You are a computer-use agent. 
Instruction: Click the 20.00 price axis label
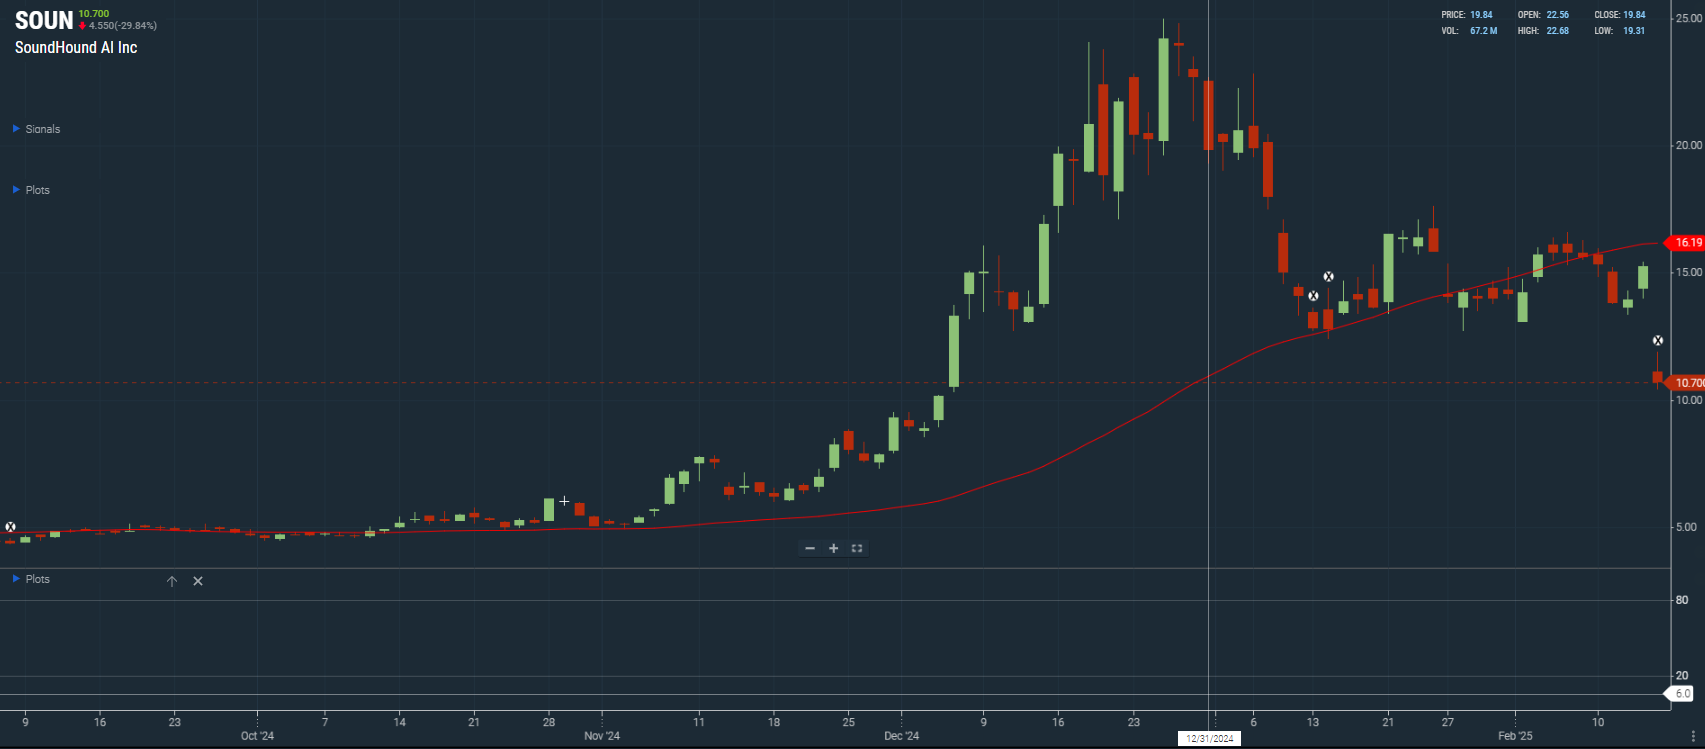pyautogui.click(x=1689, y=145)
